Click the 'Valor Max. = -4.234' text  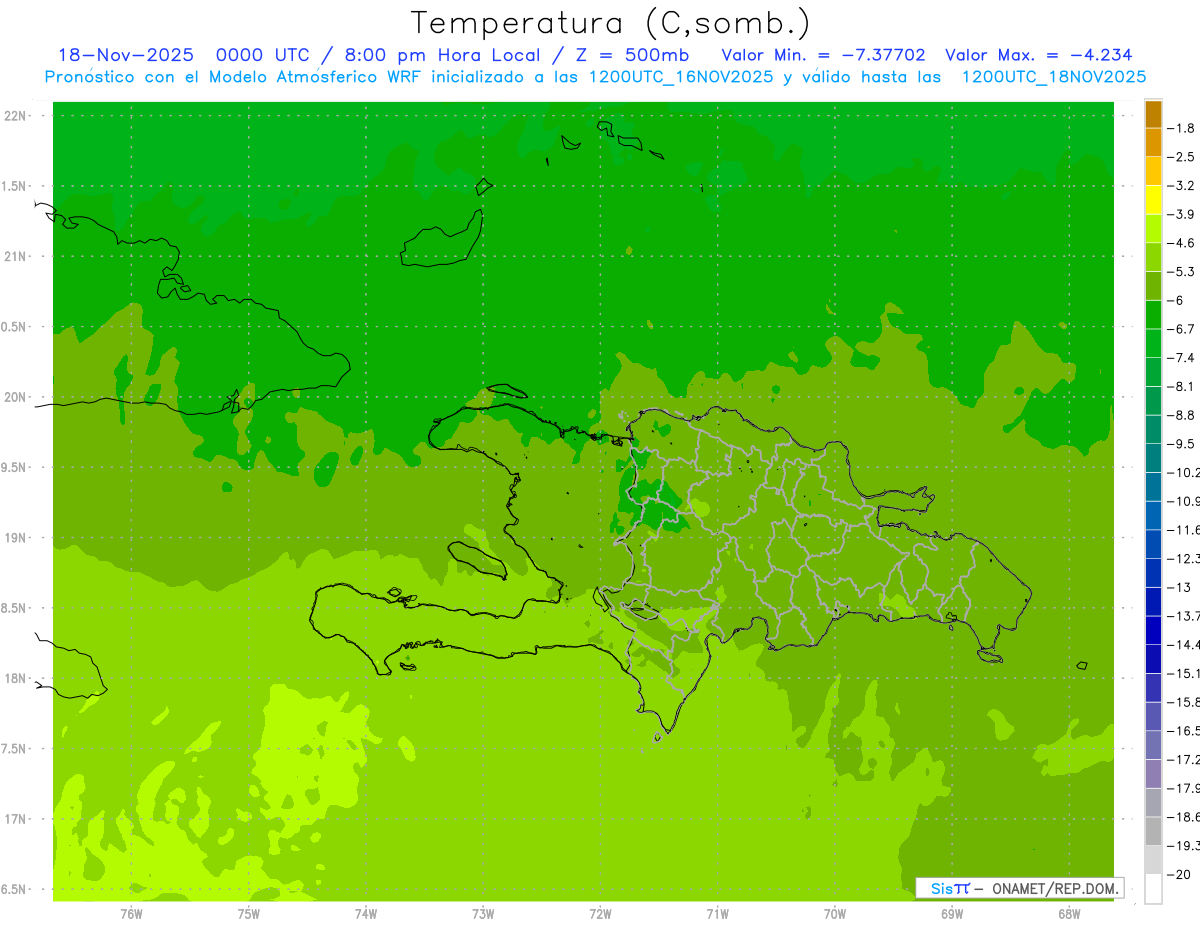[x=1038, y=55]
